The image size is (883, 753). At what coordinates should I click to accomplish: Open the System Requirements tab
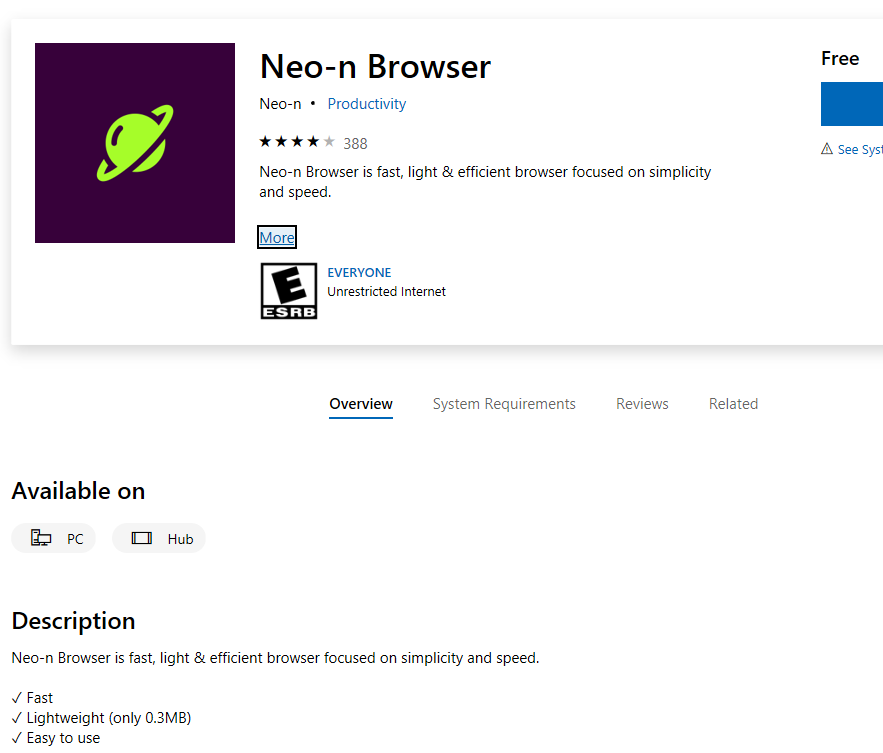pos(504,404)
